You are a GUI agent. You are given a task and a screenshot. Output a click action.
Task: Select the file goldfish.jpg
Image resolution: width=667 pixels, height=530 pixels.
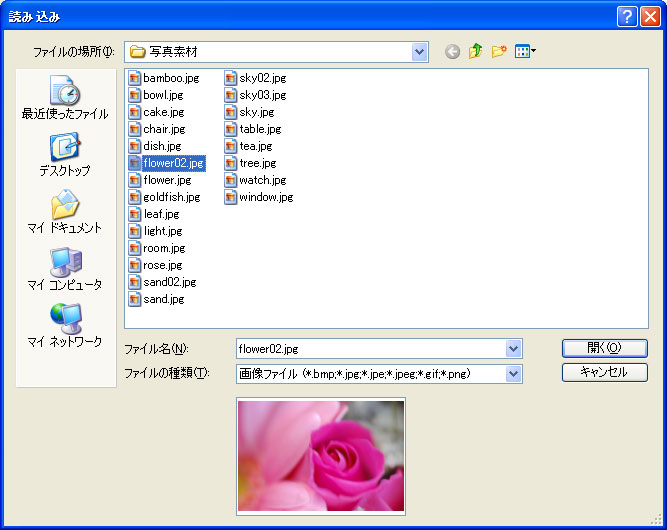click(x=165, y=197)
